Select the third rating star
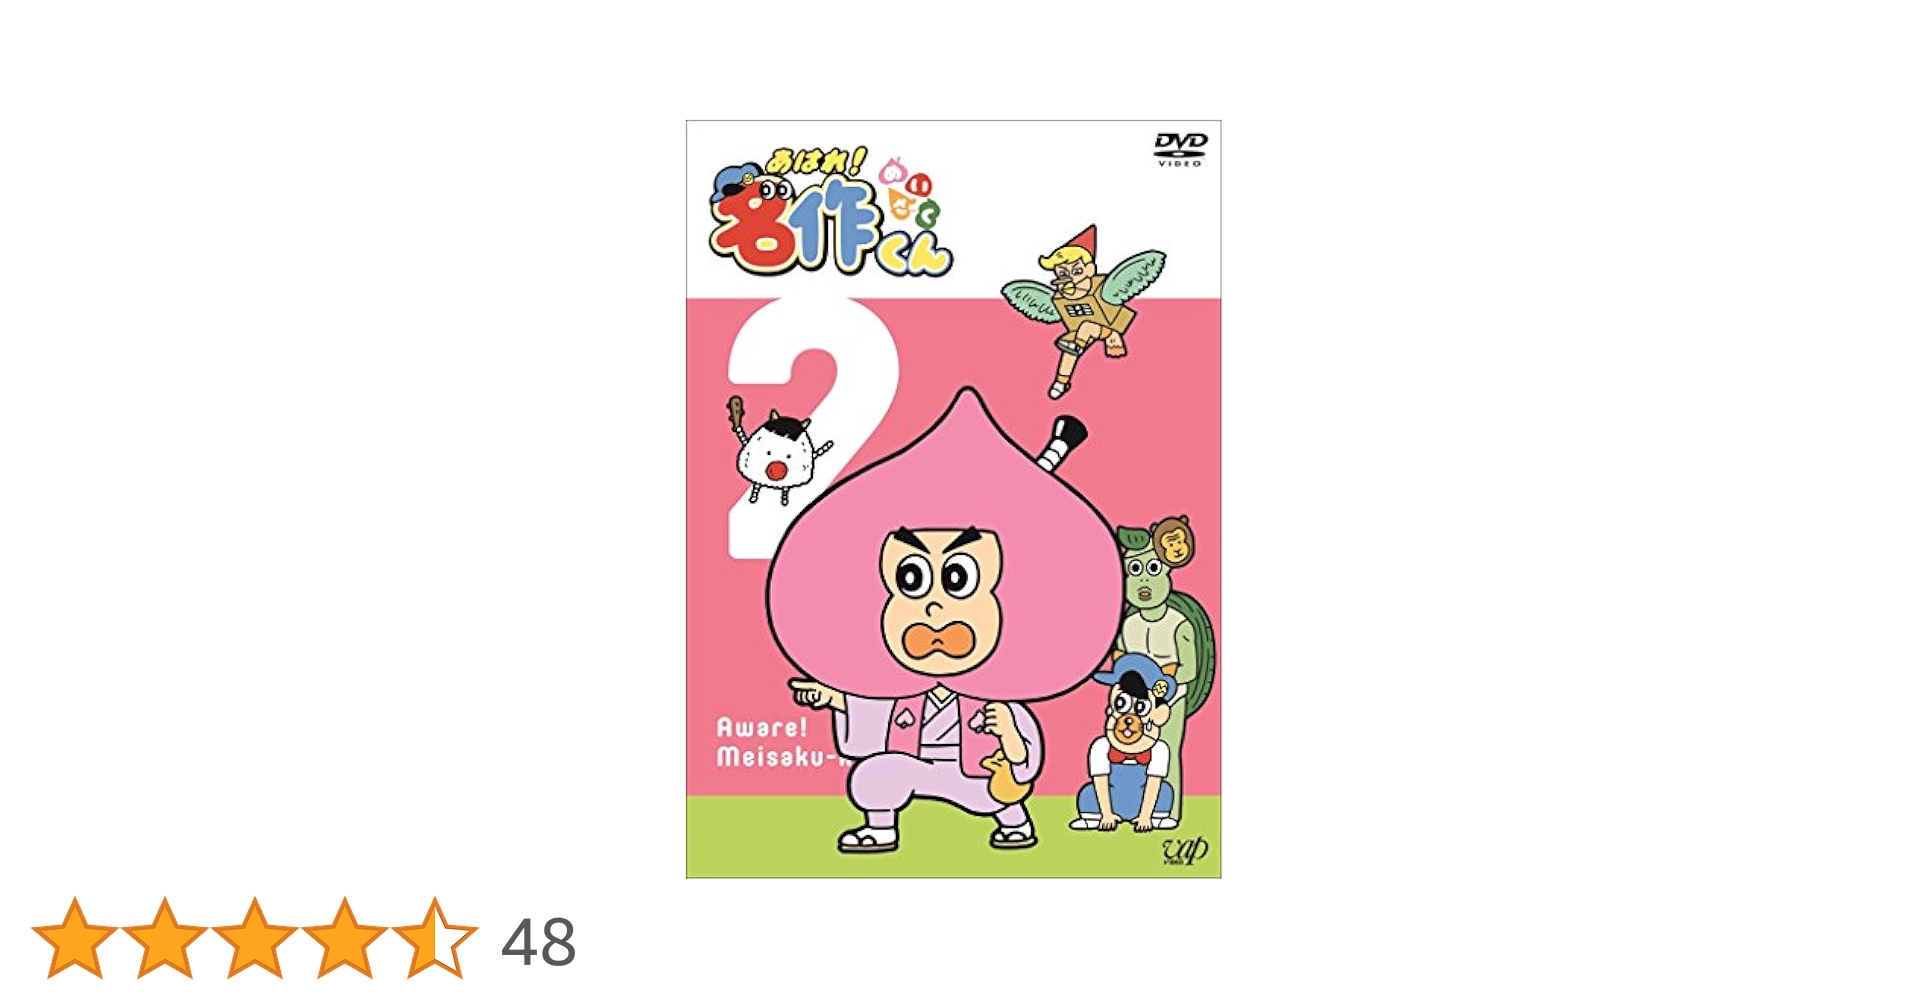This screenshot has width=1910, height=1000. click(x=255, y=938)
